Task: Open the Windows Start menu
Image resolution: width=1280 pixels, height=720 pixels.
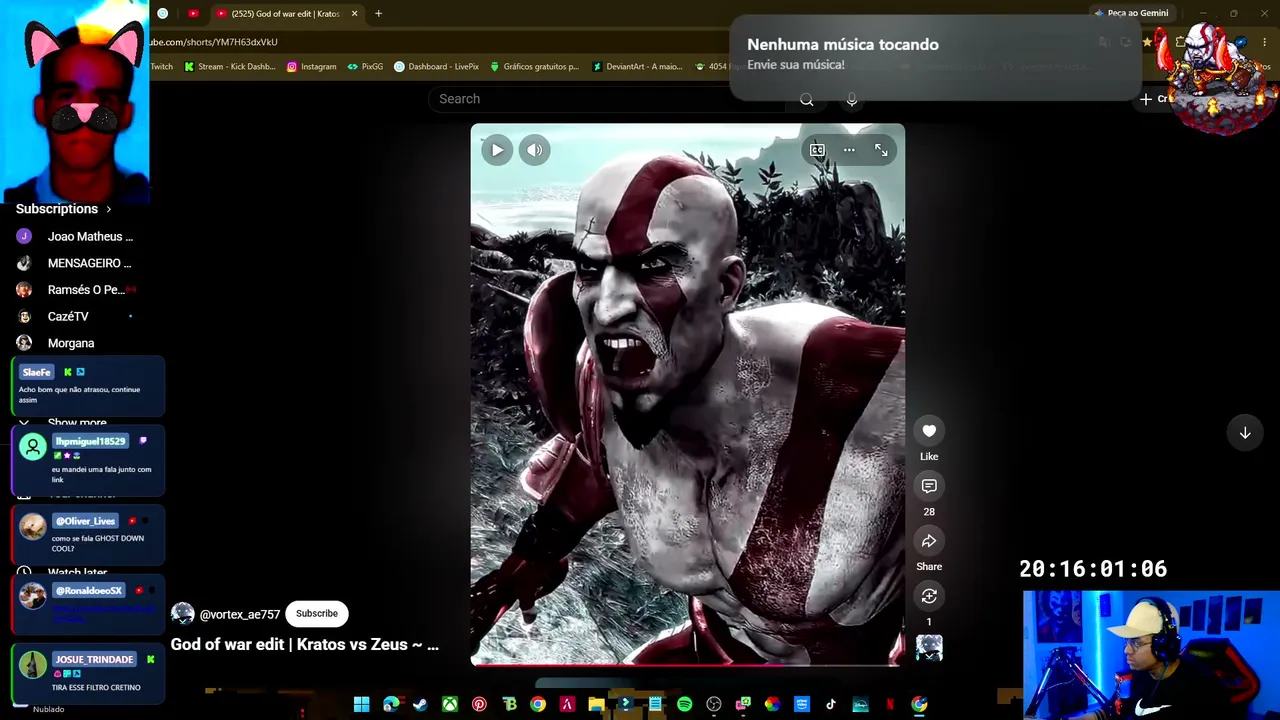Action: click(x=361, y=704)
